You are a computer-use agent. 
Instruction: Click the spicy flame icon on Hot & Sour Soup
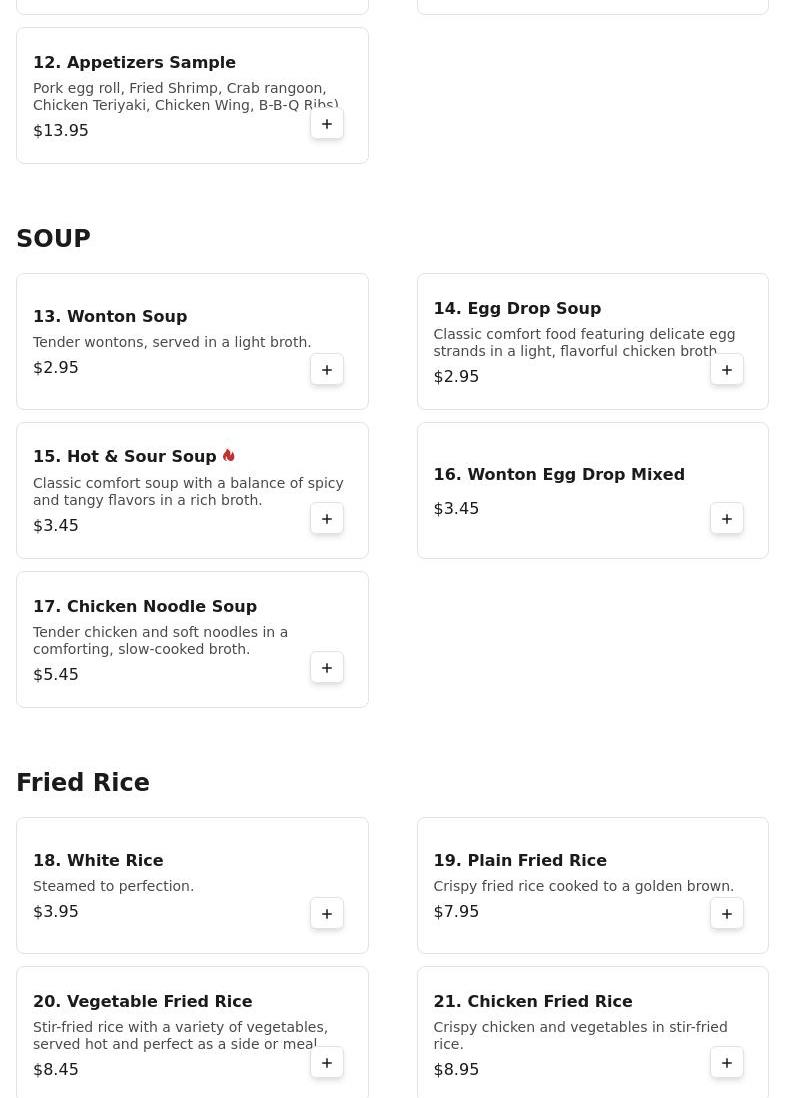pyautogui.click(x=229, y=456)
